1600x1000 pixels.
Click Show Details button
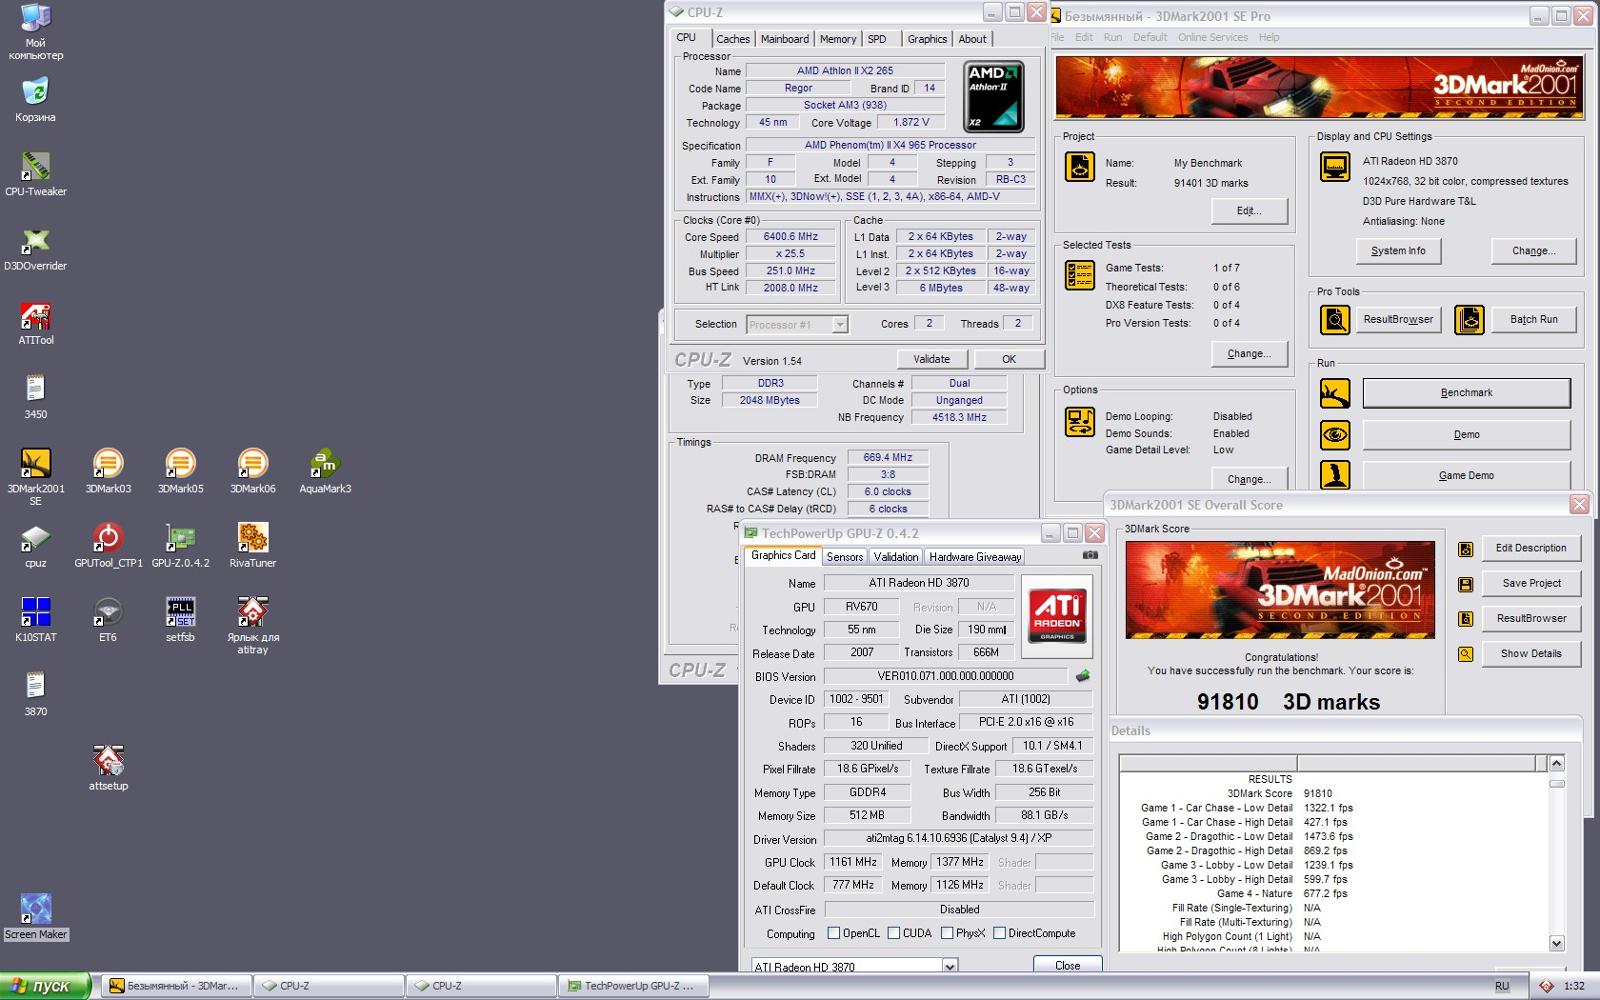pyautogui.click(x=1531, y=653)
